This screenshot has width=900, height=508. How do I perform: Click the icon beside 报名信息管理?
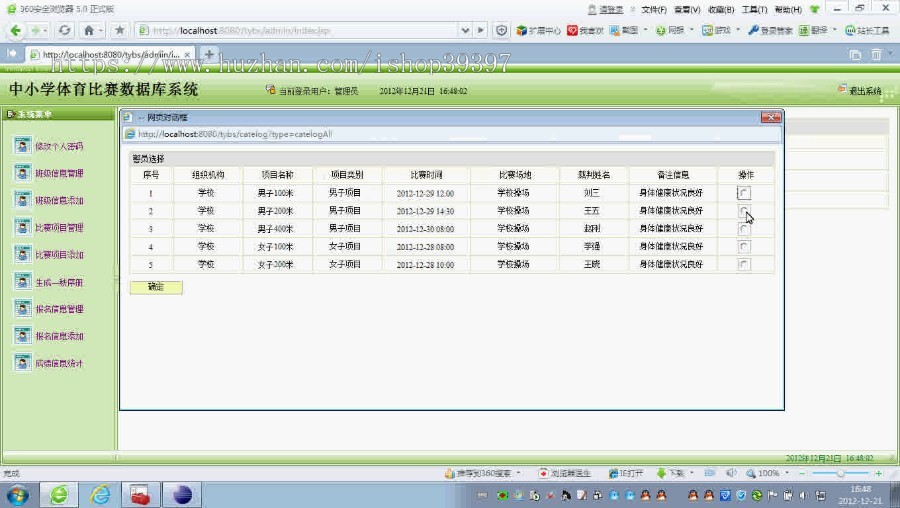pyautogui.click(x=22, y=308)
